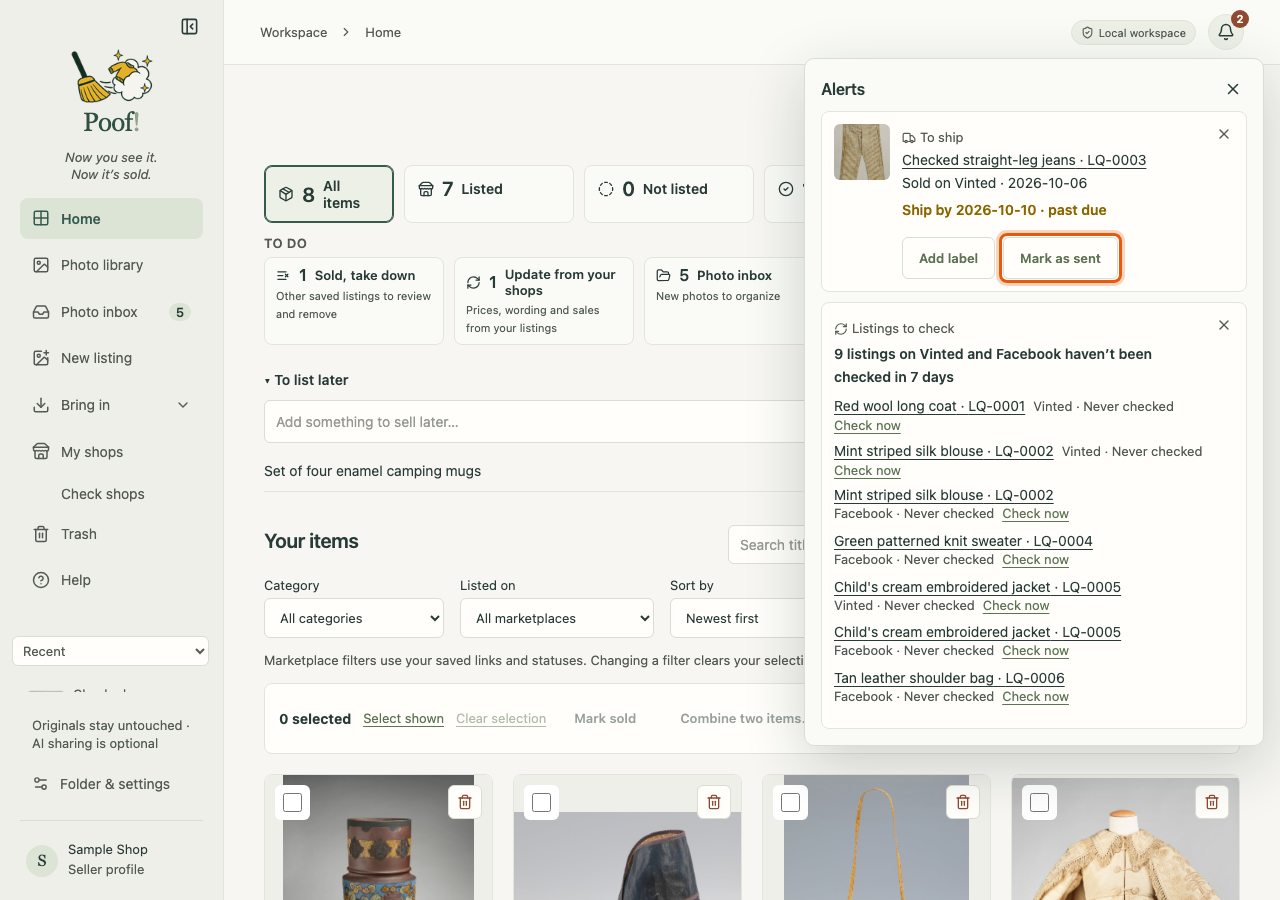This screenshot has height=900, width=1280.
Task: Select the 8 All items tab
Action: pyautogui.click(x=329, y=194)
